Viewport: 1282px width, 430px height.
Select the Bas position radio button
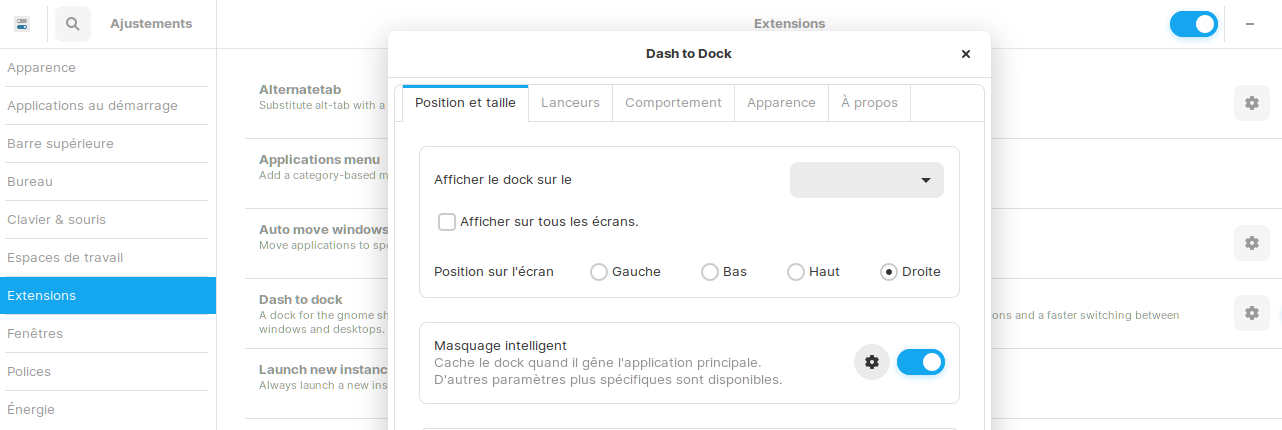coord(710,272)
